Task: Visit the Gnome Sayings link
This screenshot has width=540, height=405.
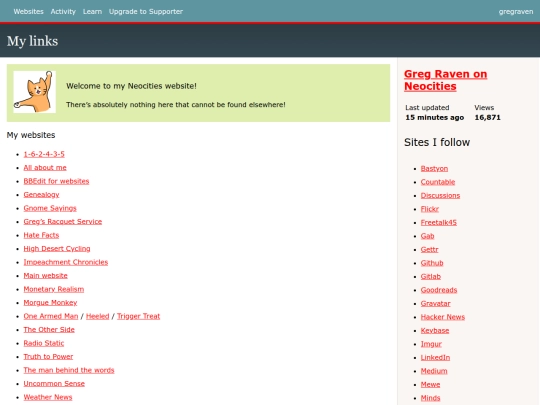Action: click(x=50, y=208)
